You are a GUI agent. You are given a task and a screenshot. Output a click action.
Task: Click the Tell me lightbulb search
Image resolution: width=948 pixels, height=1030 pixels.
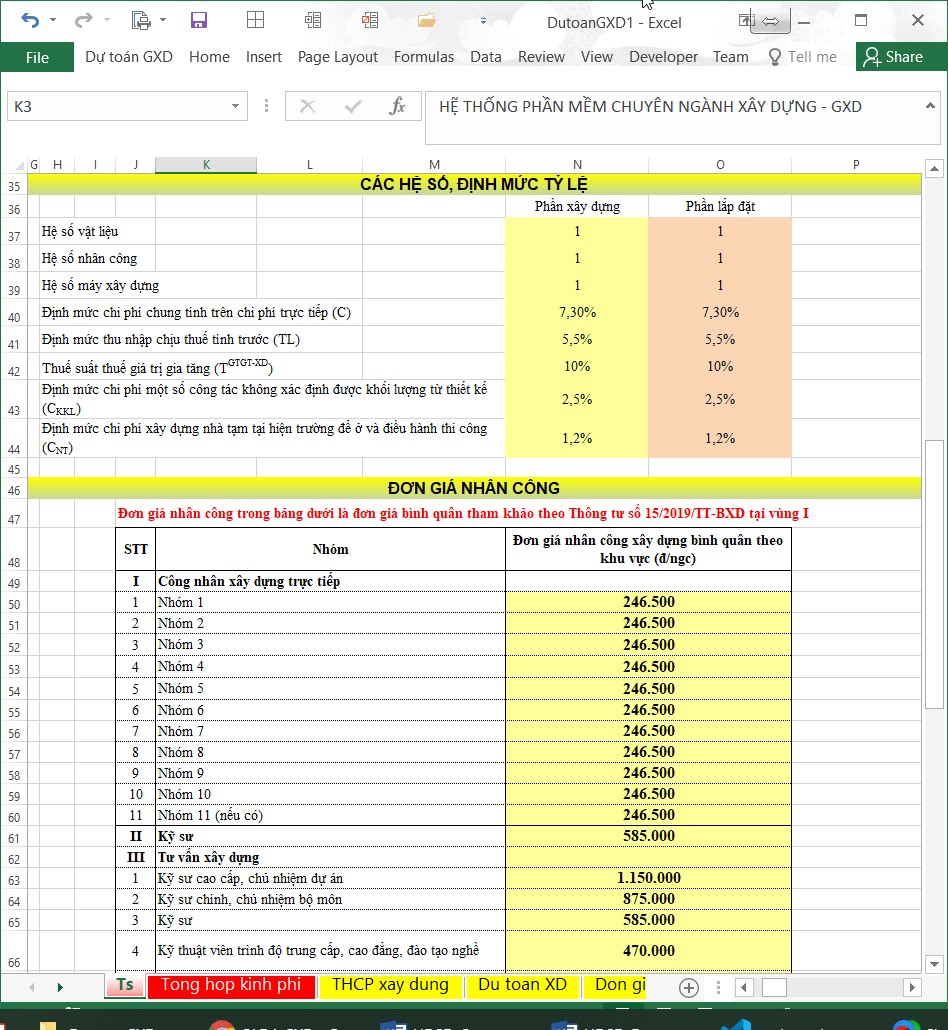pyautogui.click(x=801, y=57)
